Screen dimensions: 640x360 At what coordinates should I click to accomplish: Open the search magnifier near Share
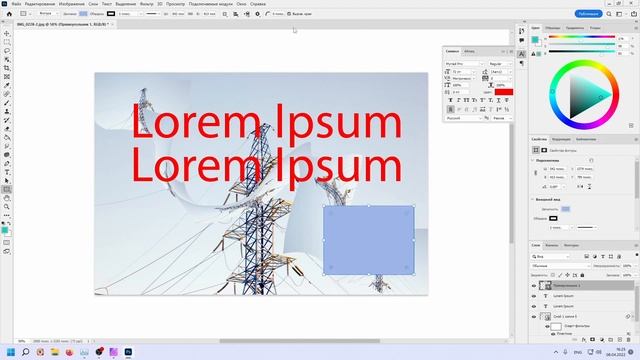609,14
